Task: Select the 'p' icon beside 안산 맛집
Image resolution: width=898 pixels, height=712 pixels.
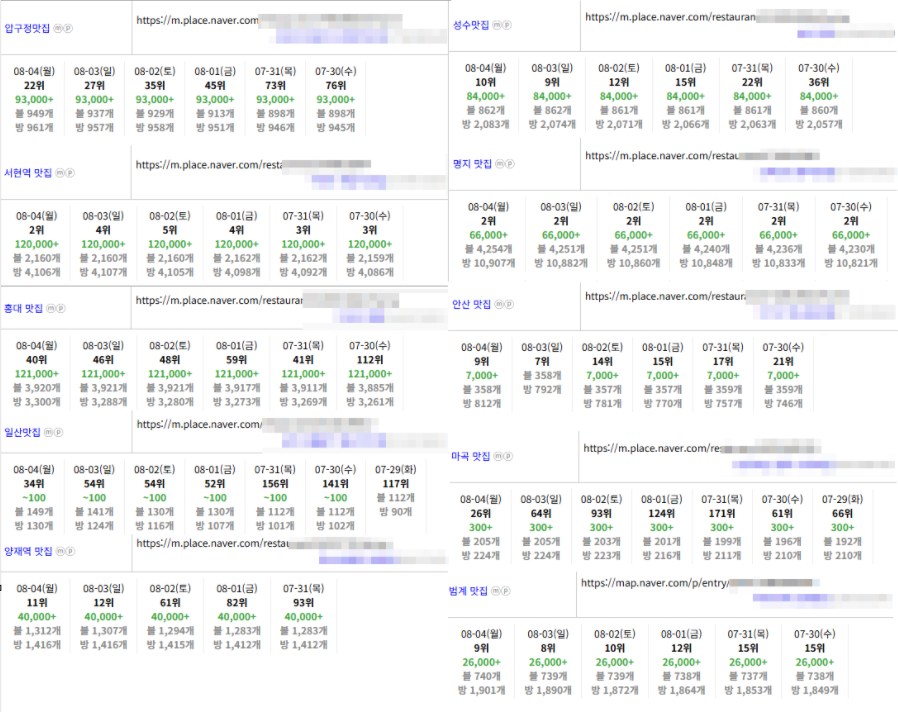Action: tap(509, 304)
